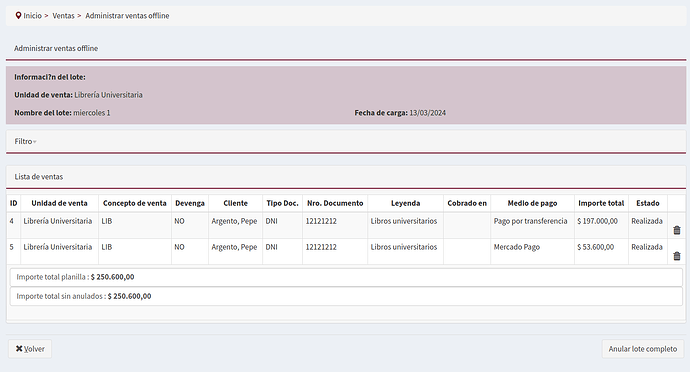Go to Inicio in the breadcrumb
Screen dimensions: 690x372
coord(33,15)
